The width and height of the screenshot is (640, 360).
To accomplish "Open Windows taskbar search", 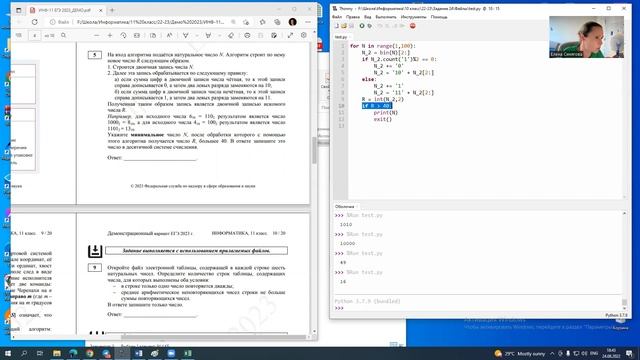I will 24,353.
